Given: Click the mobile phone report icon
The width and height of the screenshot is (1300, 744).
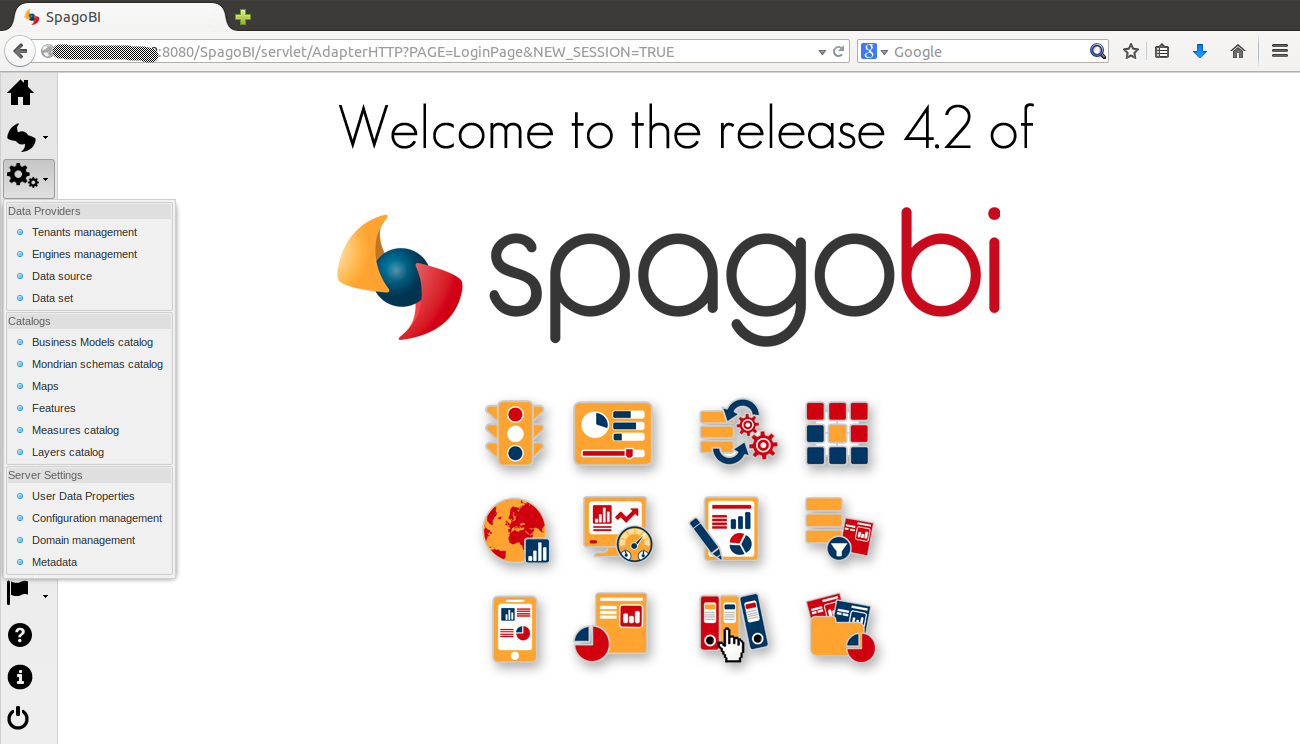Looking at the screenshot, I should point(515,629).
